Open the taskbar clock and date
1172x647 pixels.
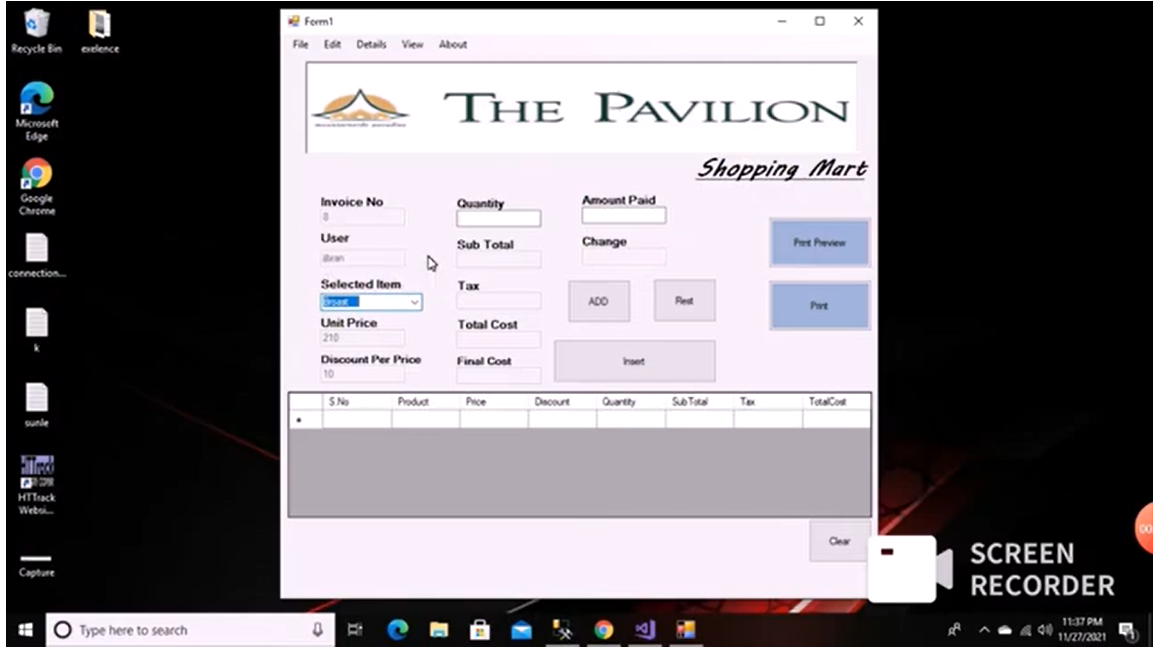pyautogui.click(x=1082, y=630)
